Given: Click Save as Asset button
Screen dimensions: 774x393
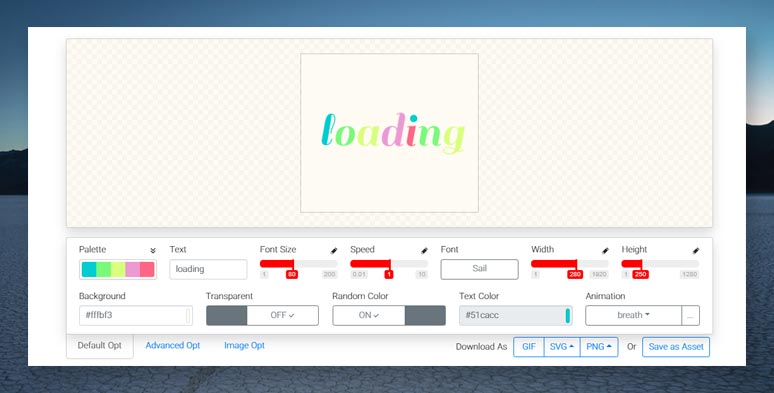Looking at the screenshot, I should click(676, 347).
